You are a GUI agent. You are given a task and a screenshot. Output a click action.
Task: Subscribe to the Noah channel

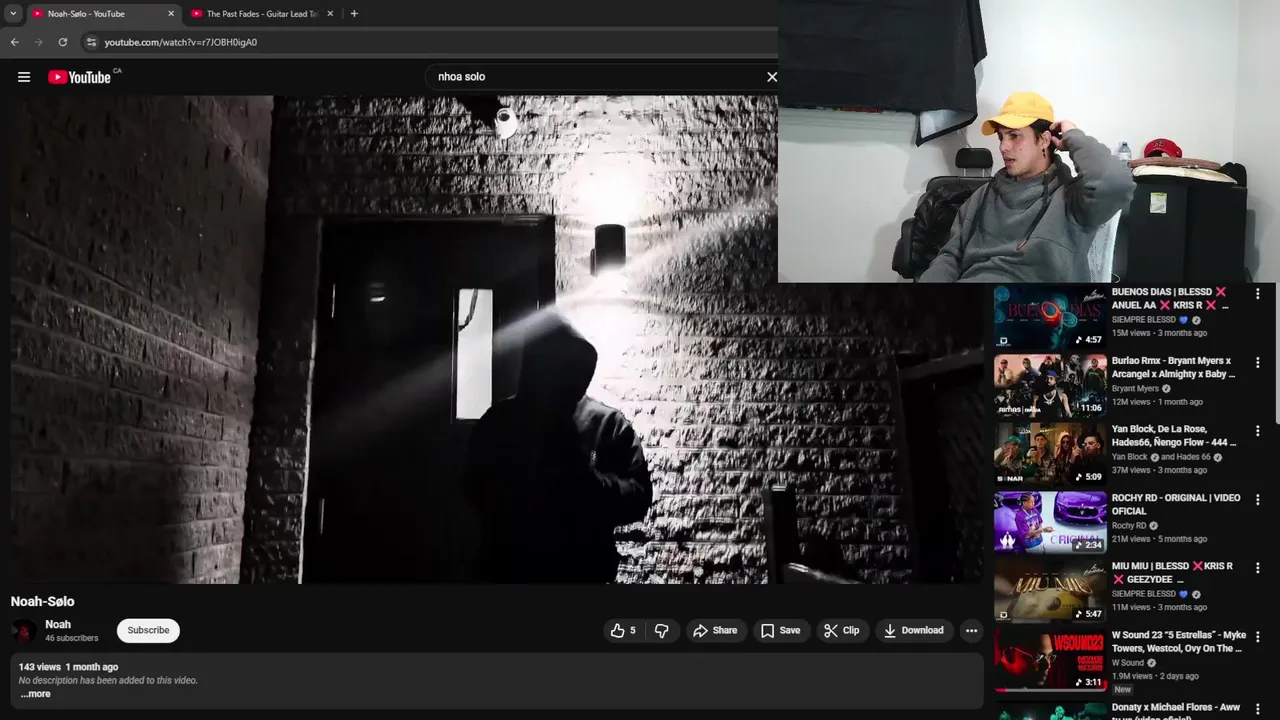click(148, 630)
